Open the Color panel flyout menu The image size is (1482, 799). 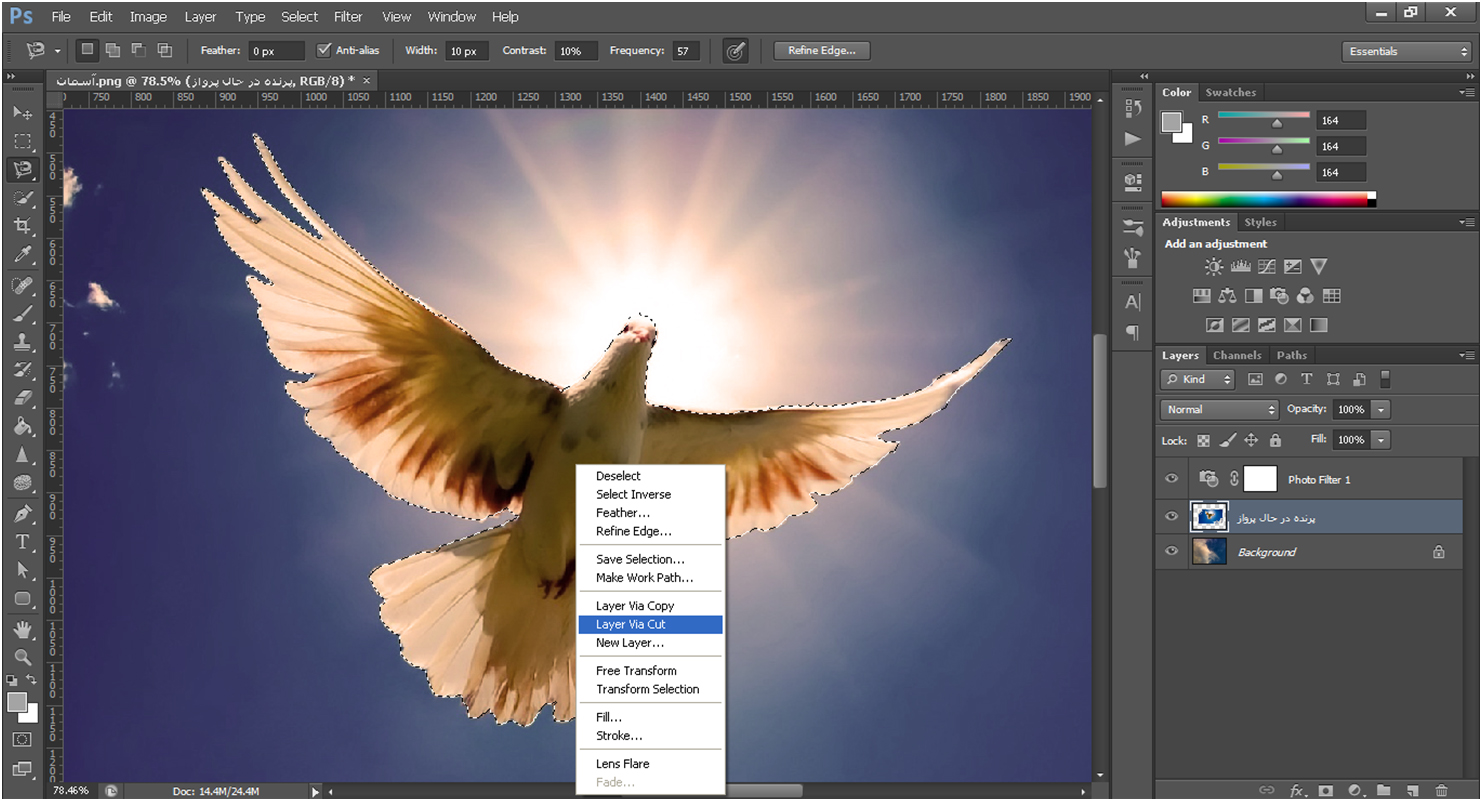click(x=1465, y=92)
